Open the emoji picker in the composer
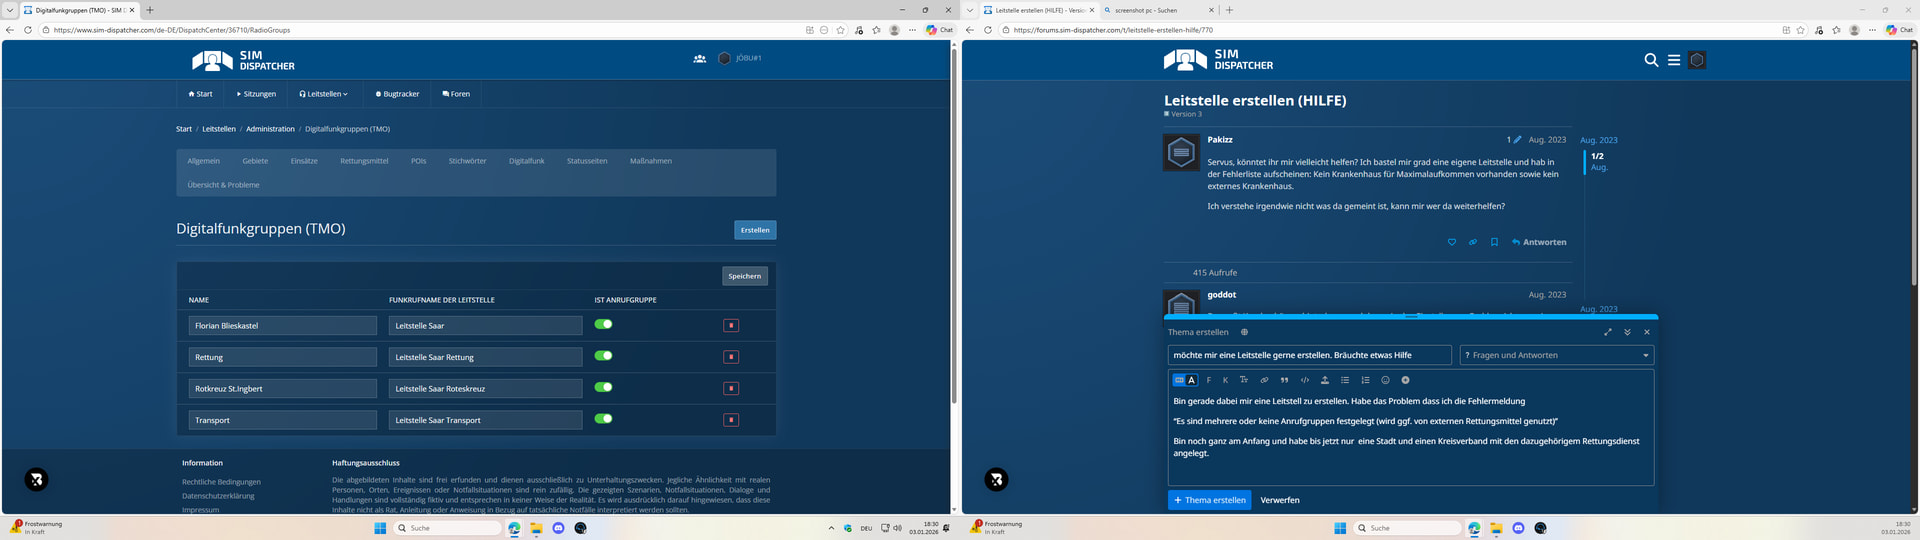The image size is (1920, 540). point(1385,380)
